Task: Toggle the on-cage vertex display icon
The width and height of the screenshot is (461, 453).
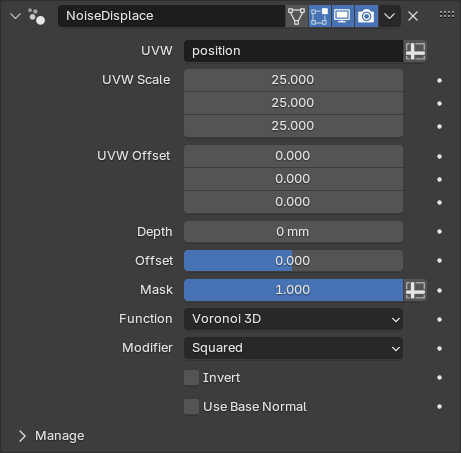Action: pos(297,16)
